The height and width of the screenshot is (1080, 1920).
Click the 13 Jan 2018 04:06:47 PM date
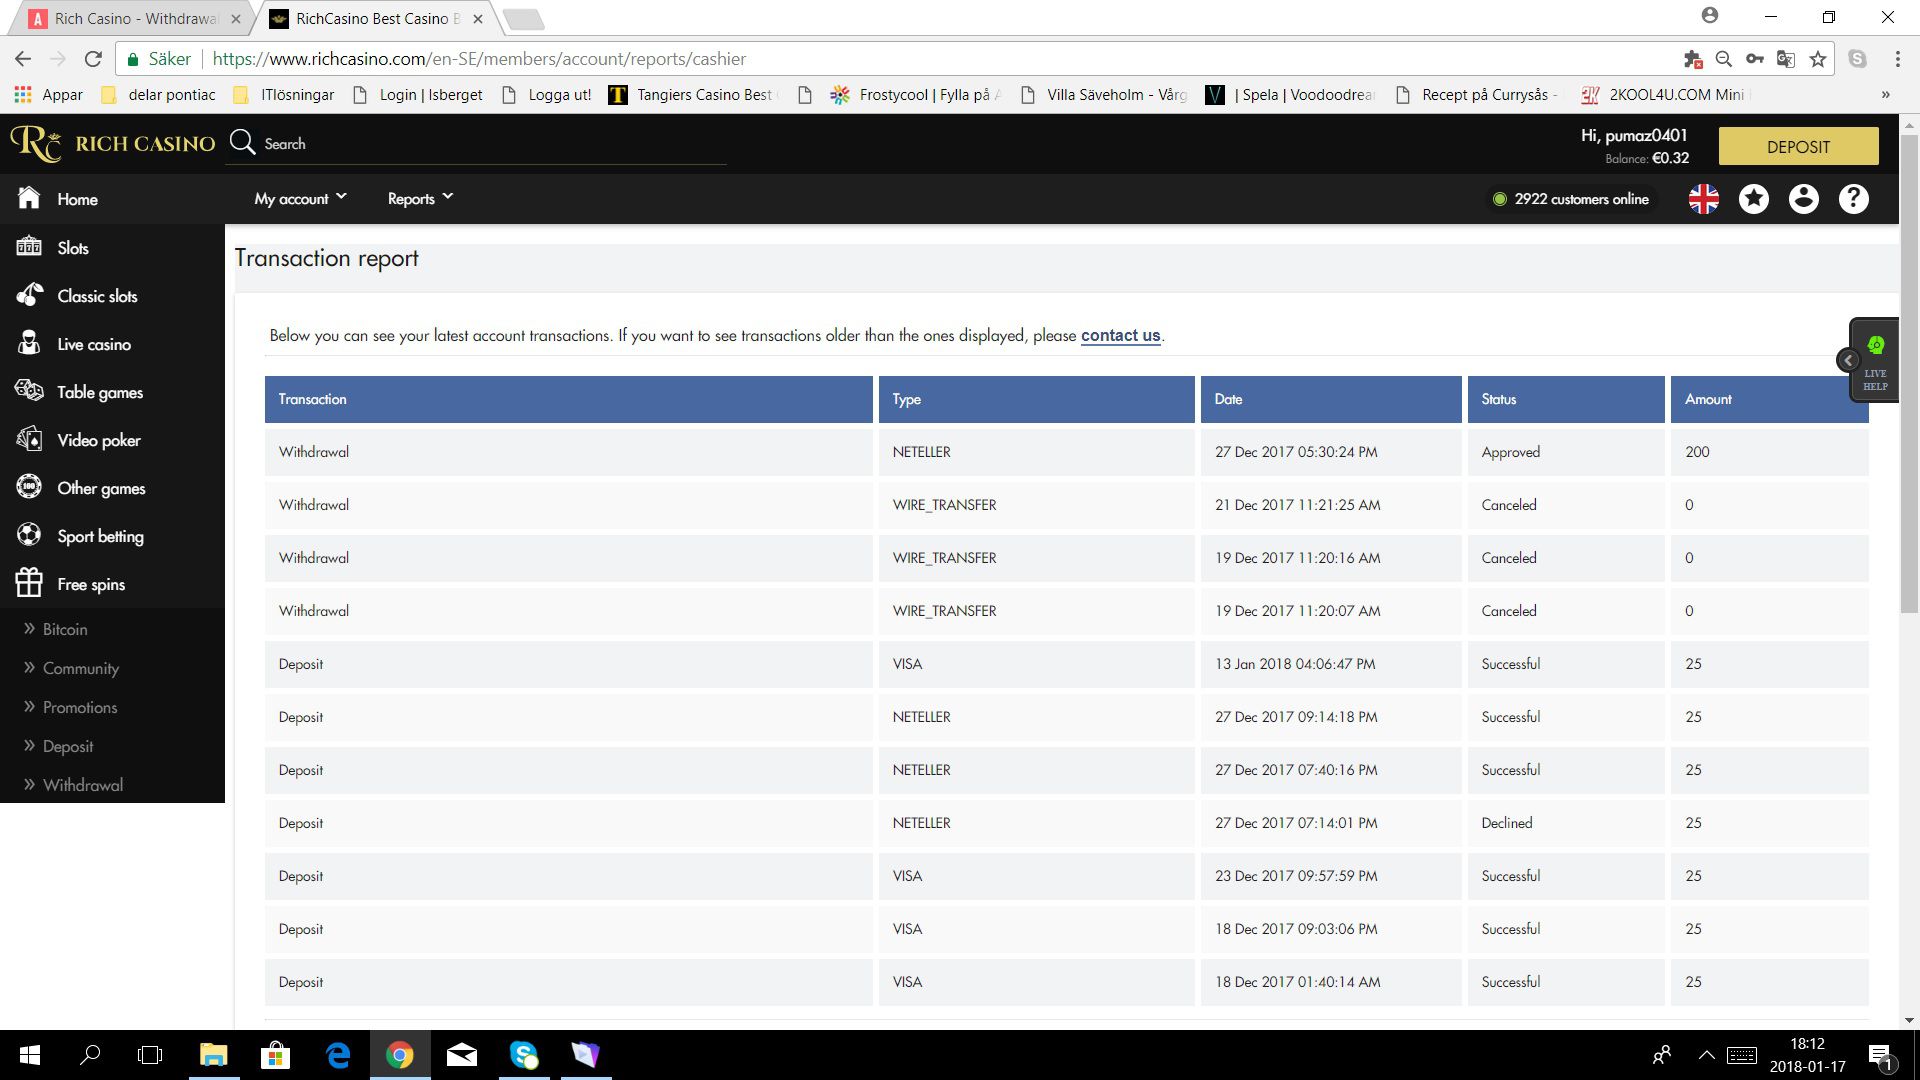point(1295,664)
